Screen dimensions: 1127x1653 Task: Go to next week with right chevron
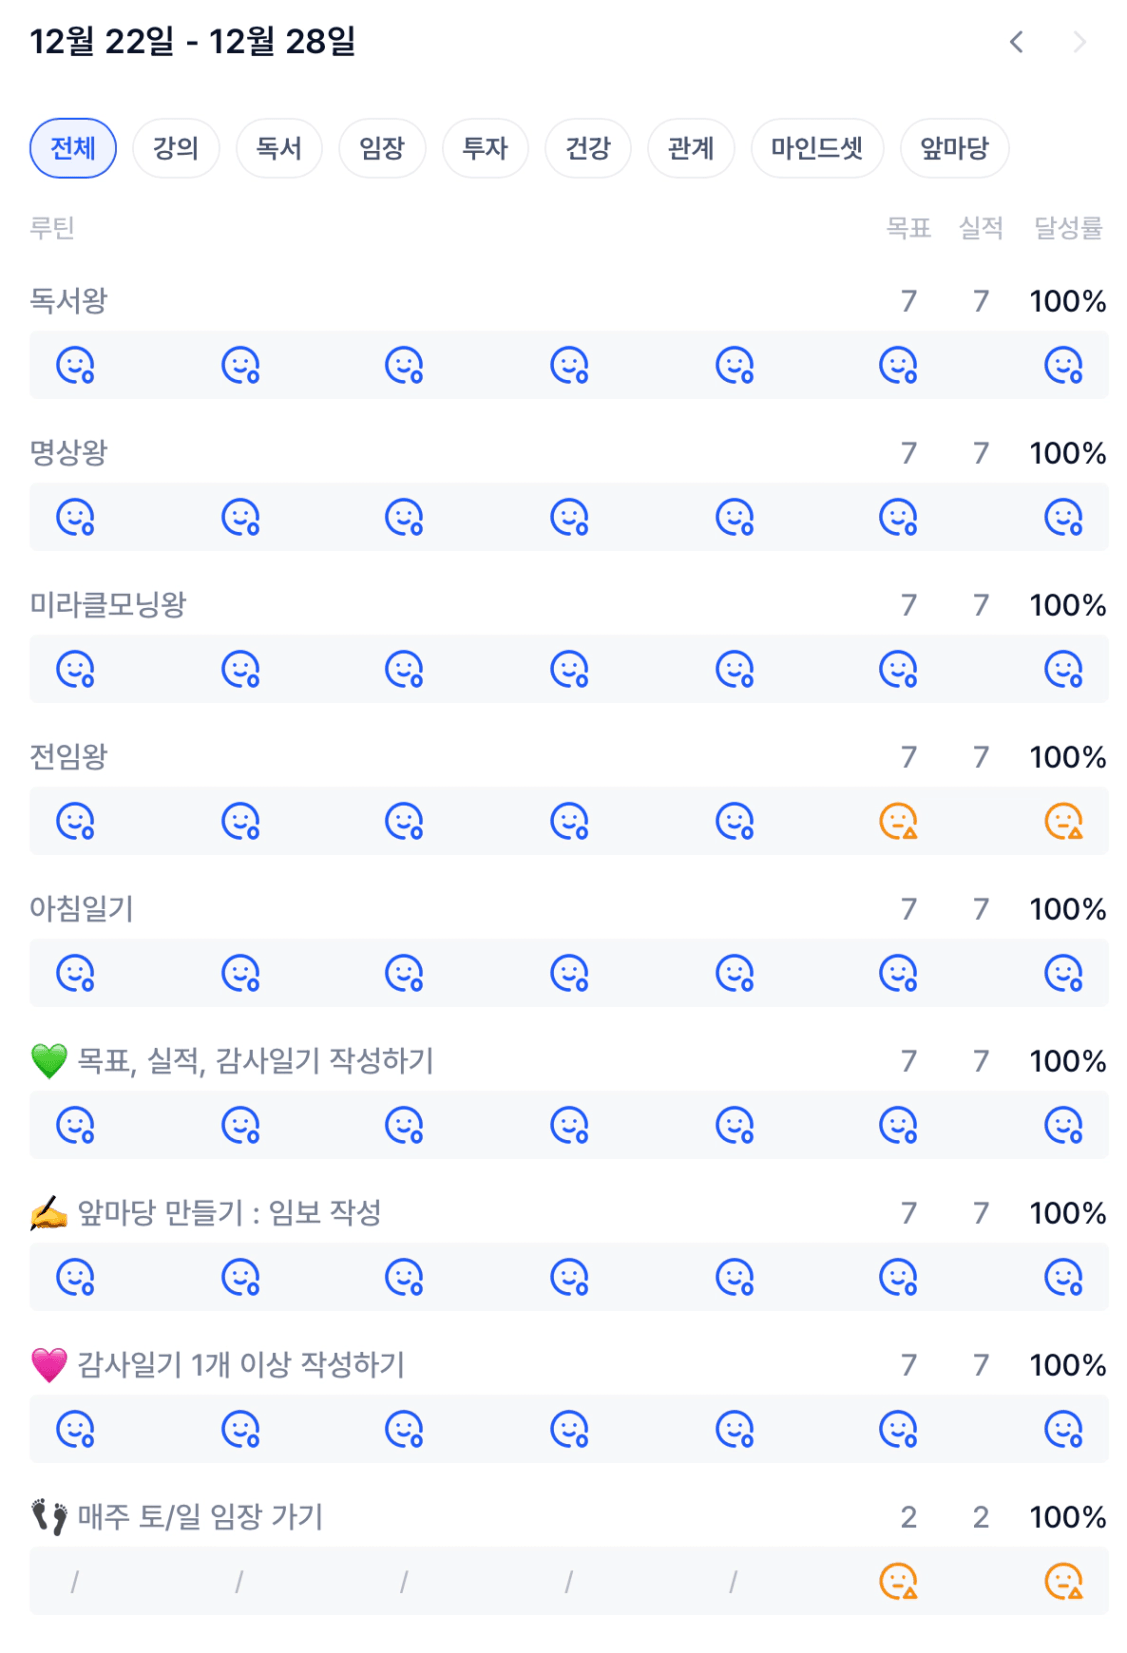click(1079, 42)
